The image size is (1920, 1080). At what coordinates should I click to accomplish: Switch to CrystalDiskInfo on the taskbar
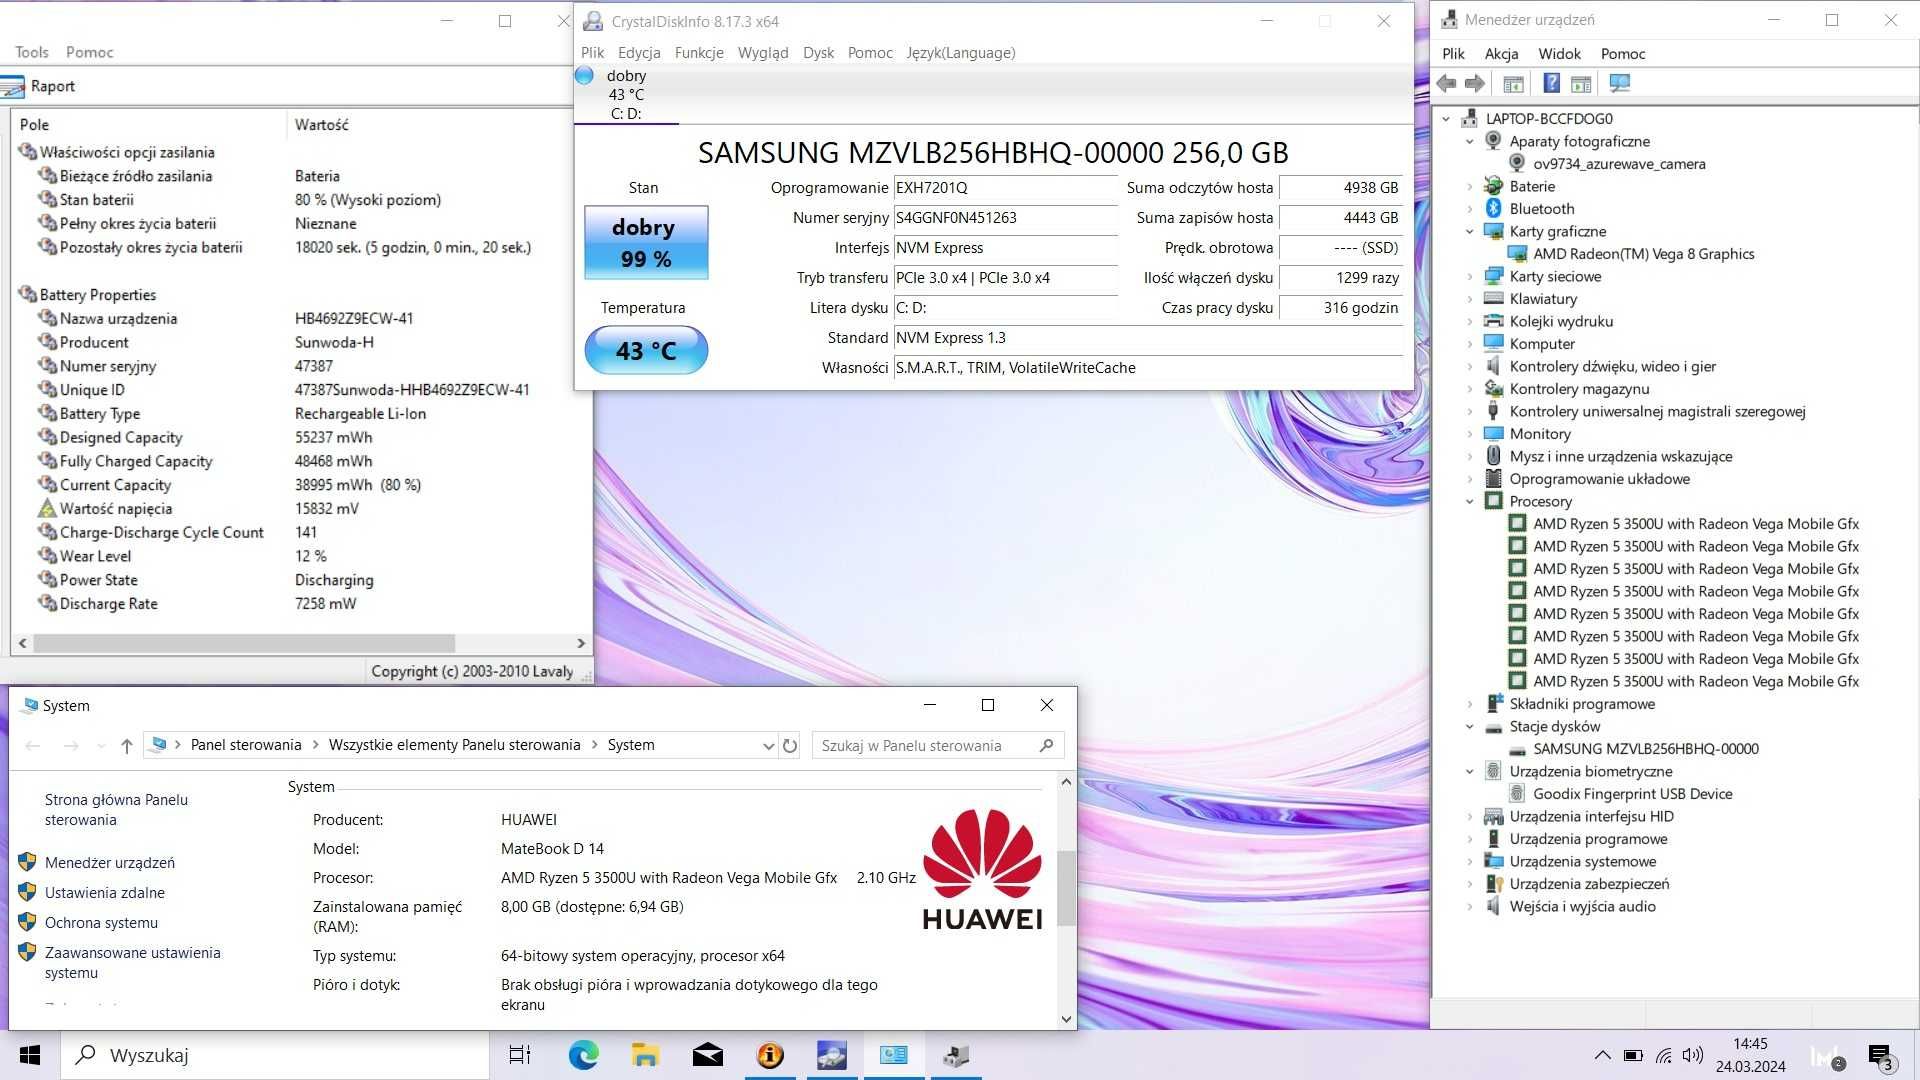[x=832, y=1055]
